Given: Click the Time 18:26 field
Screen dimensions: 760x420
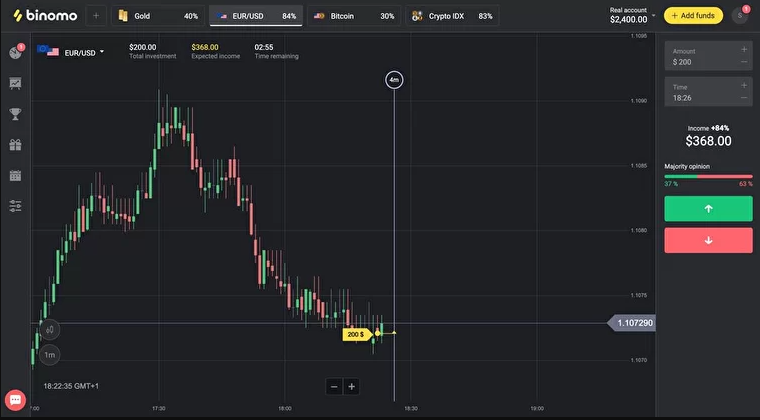Looking at the screenshot, I should tap(709, 92).
